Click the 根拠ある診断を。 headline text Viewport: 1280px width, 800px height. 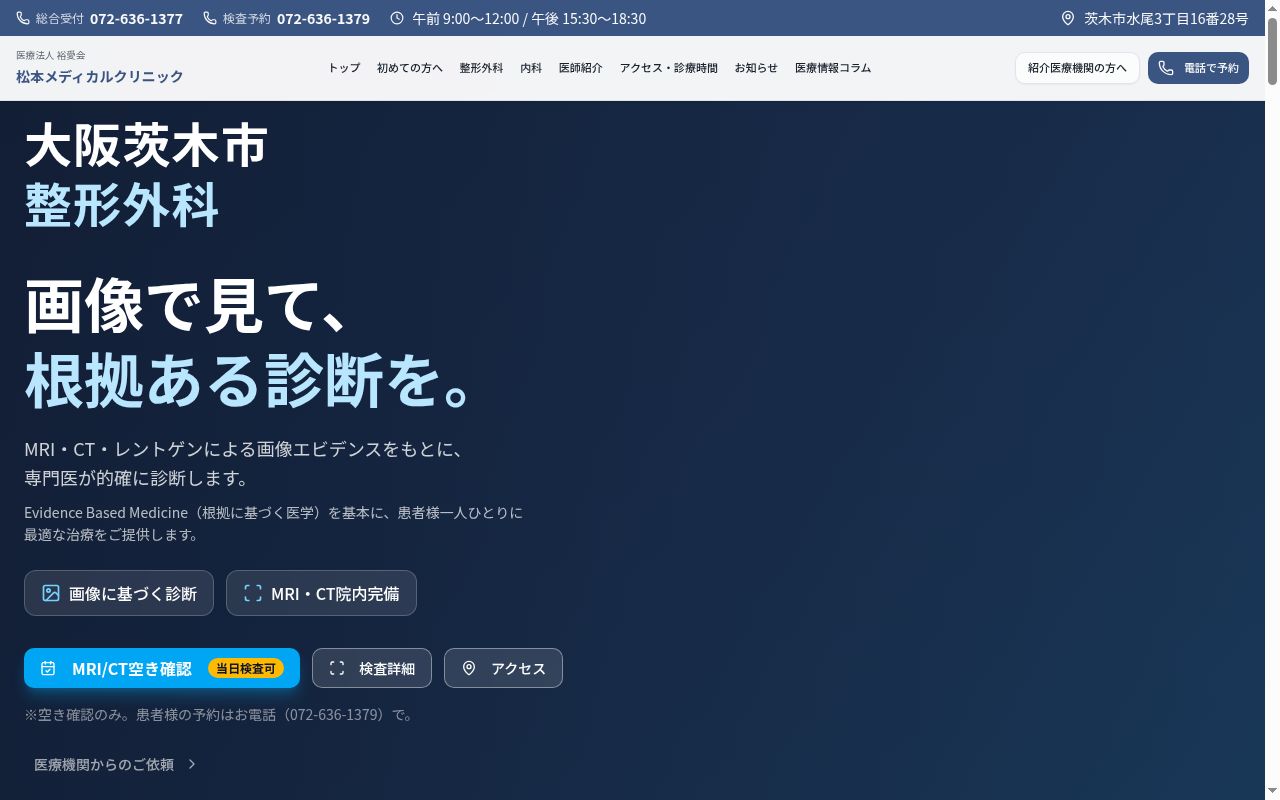(249, 381)
